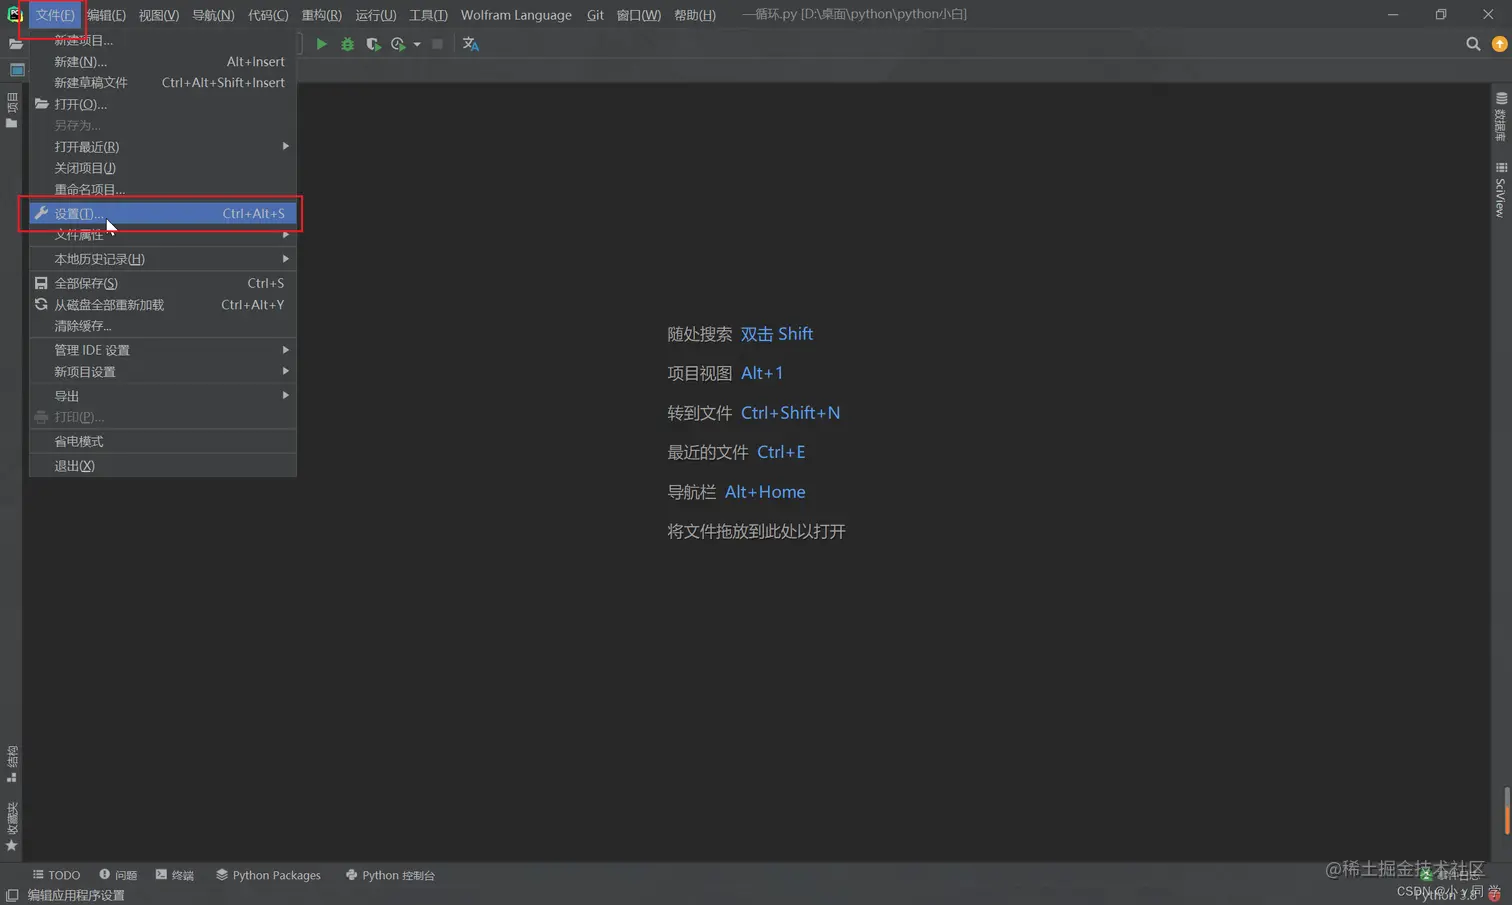Screen dimensions: 1512x905
Task: Open the 帮助(H) menu
Action: [694, 15]
